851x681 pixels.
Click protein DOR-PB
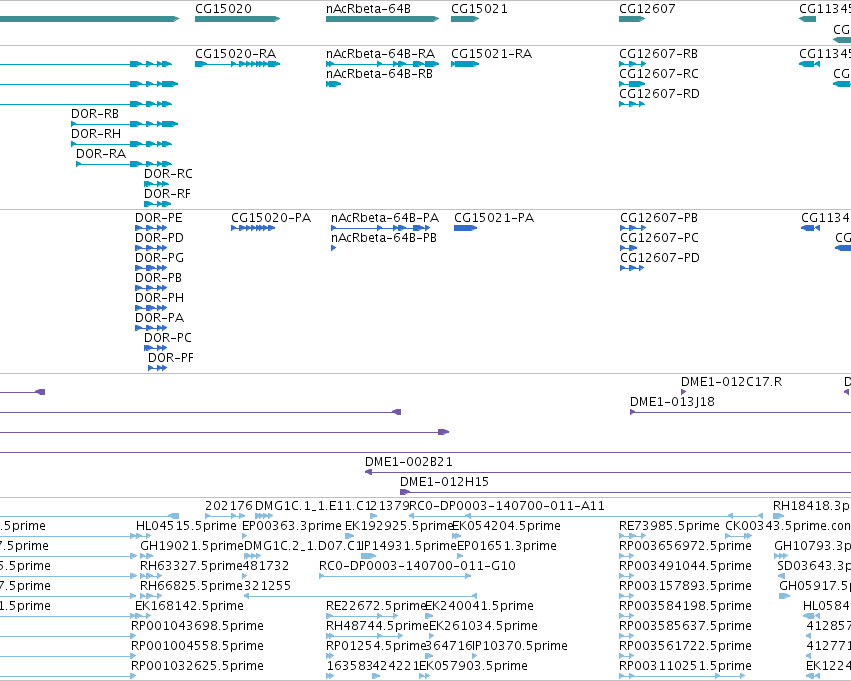158,278
